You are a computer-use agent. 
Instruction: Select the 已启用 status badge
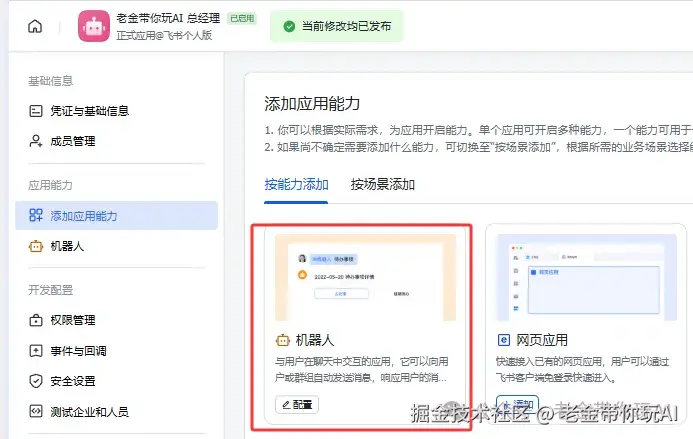[x=242, y=19]
